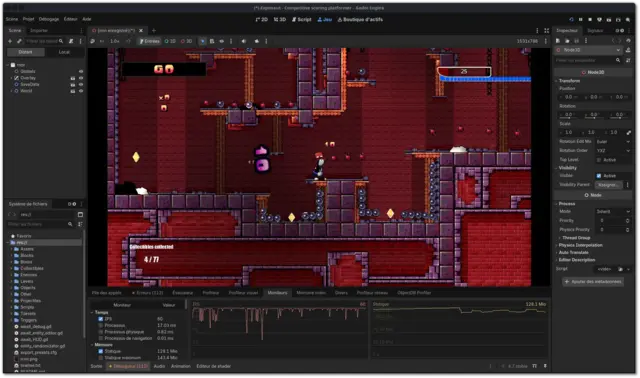Toggle distraction-free fullscreen mode icon
Screen dimensions: 640x378
547,30
